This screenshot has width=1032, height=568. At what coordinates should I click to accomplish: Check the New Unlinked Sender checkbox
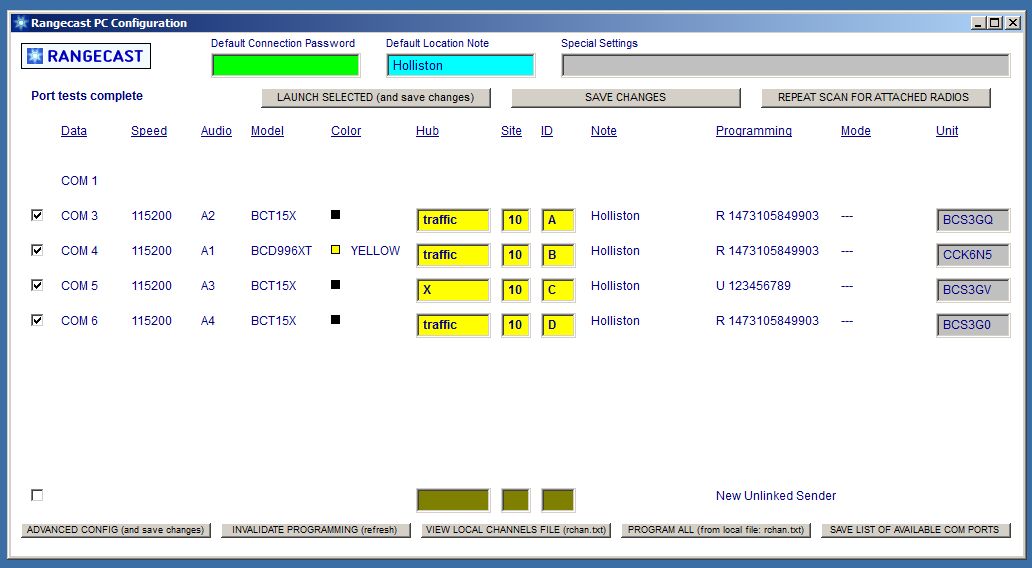(x=37, y=495)
